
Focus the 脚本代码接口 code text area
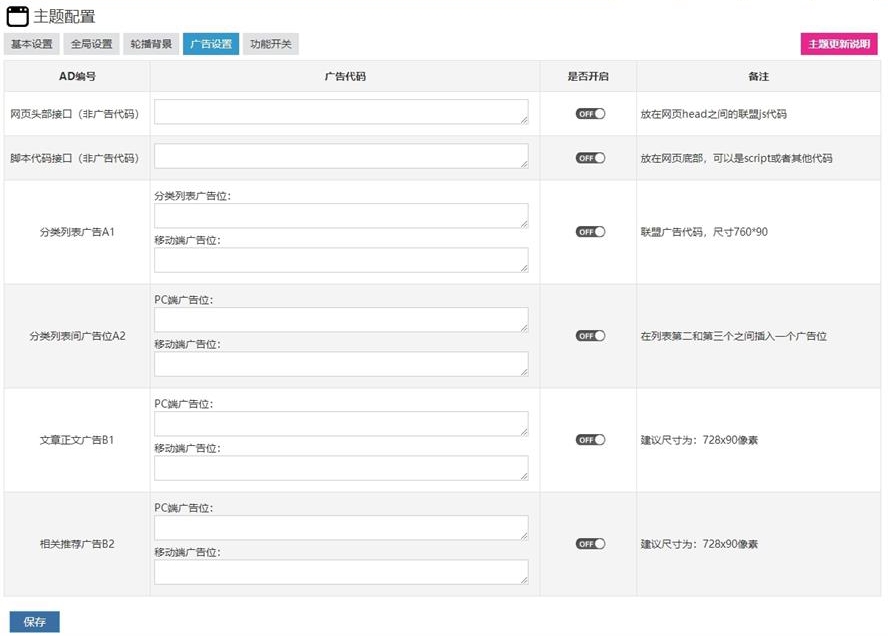pyautogui.click(x=341, y=156)
